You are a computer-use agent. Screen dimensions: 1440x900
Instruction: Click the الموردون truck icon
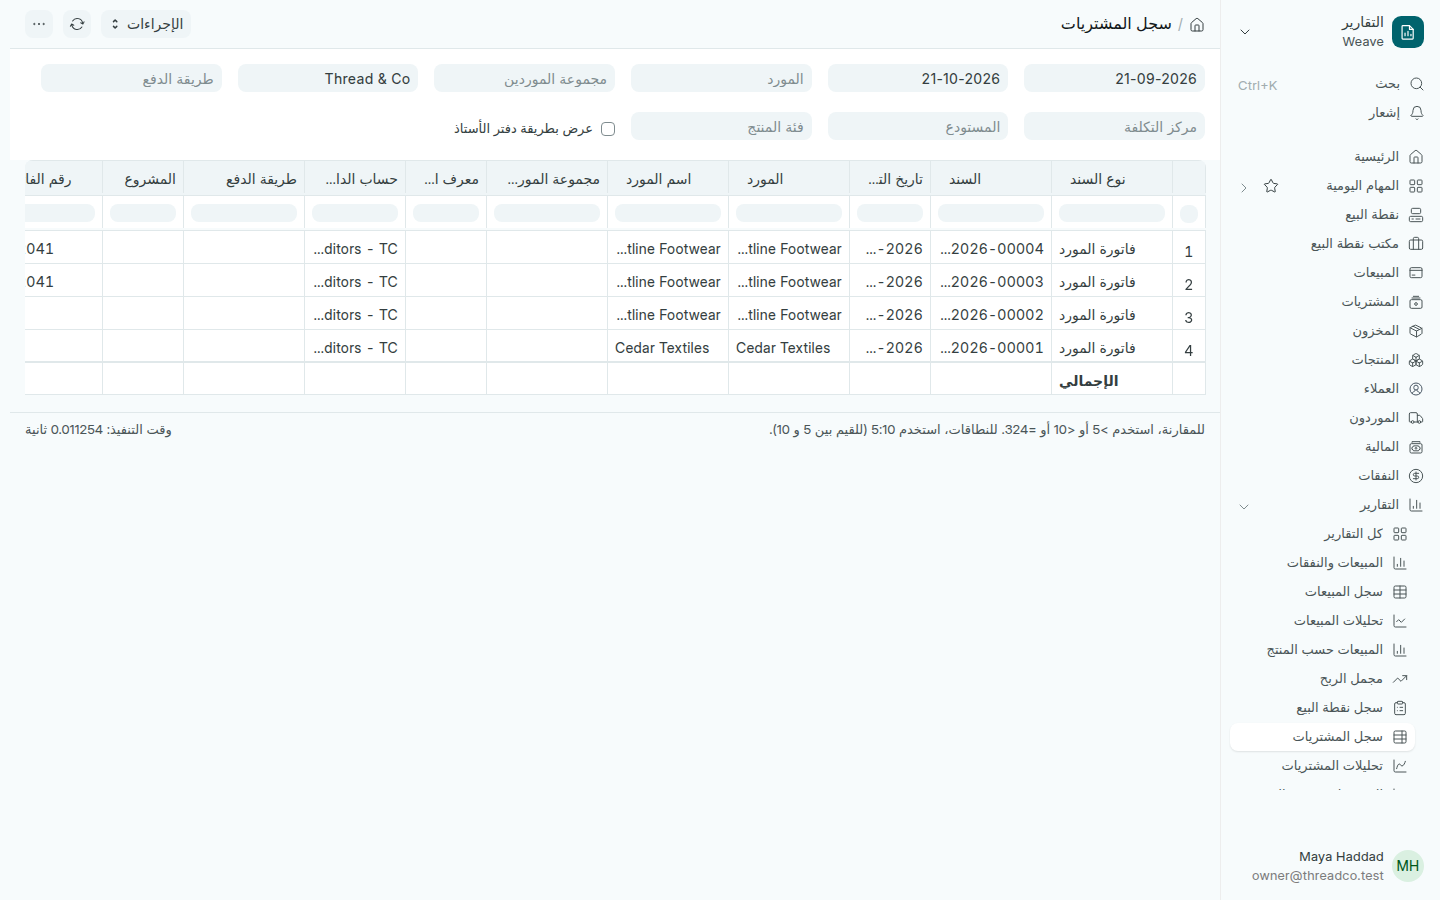[1416, 418]
